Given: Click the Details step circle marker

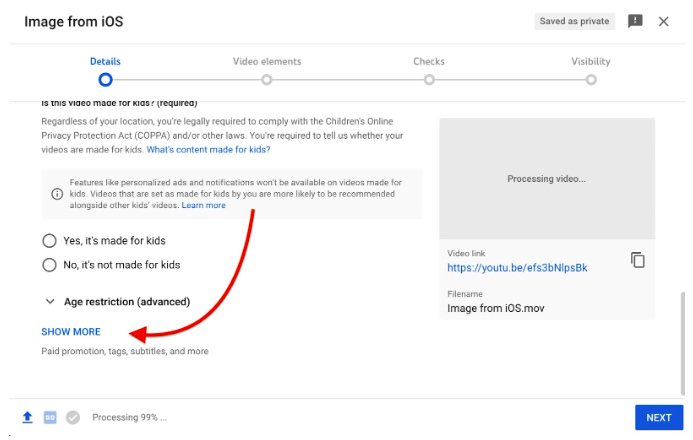Looking at the screenshot, I should 105,80.
